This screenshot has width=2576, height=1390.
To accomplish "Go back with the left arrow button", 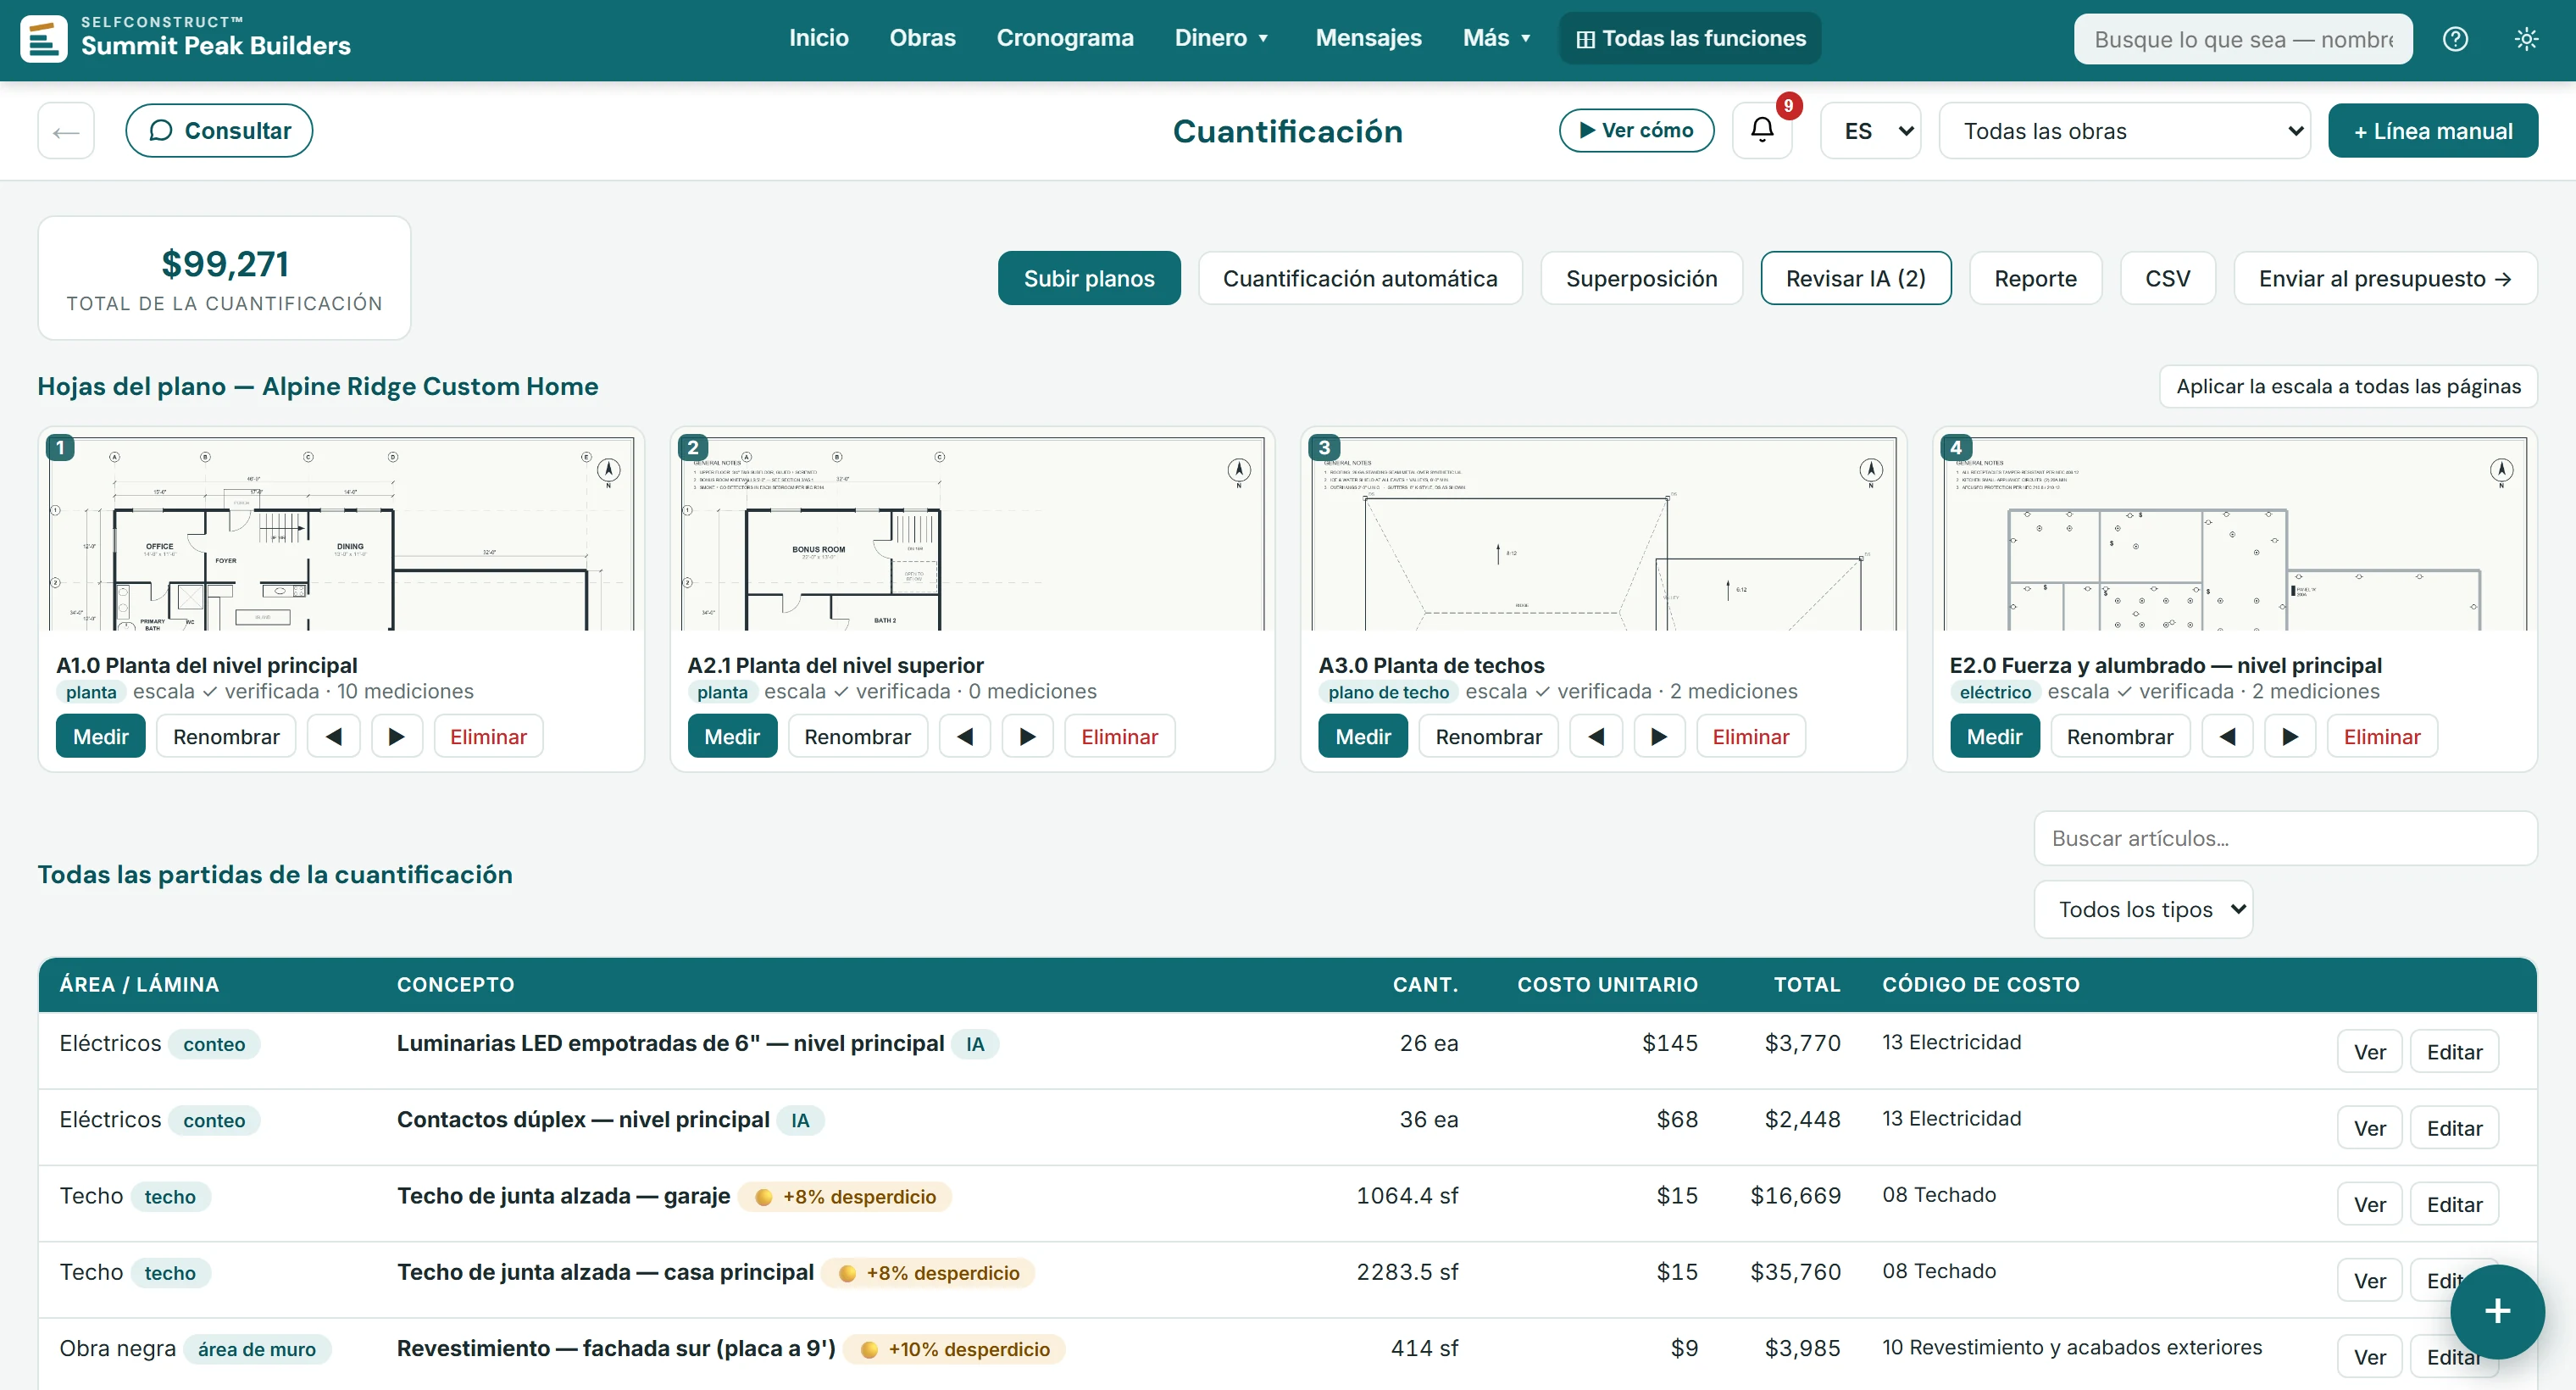I will click(66, 130).
